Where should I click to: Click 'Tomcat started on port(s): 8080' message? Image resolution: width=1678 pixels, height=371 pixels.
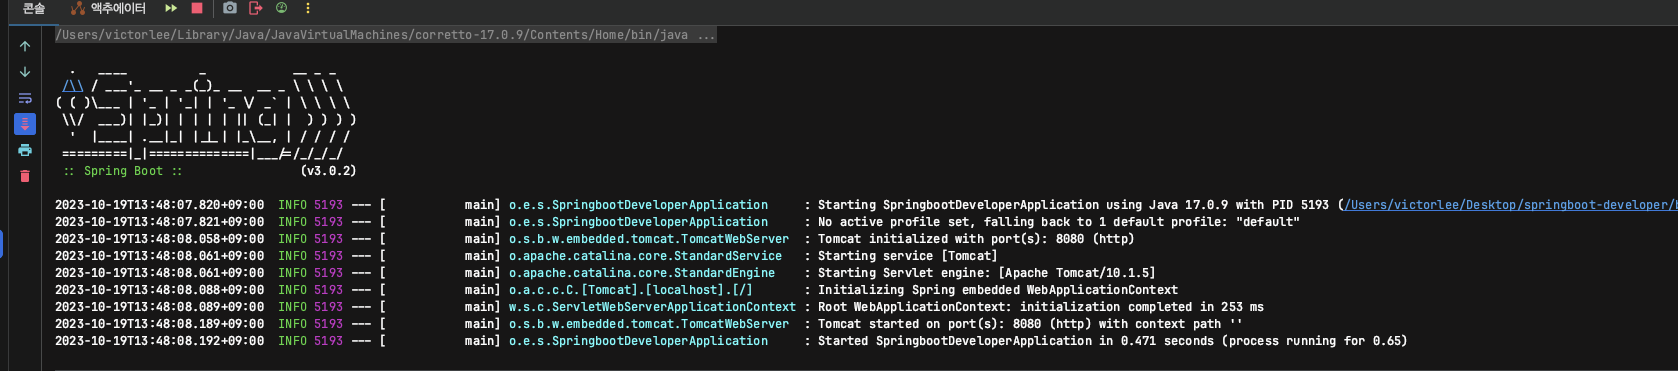coord(1030,324)
